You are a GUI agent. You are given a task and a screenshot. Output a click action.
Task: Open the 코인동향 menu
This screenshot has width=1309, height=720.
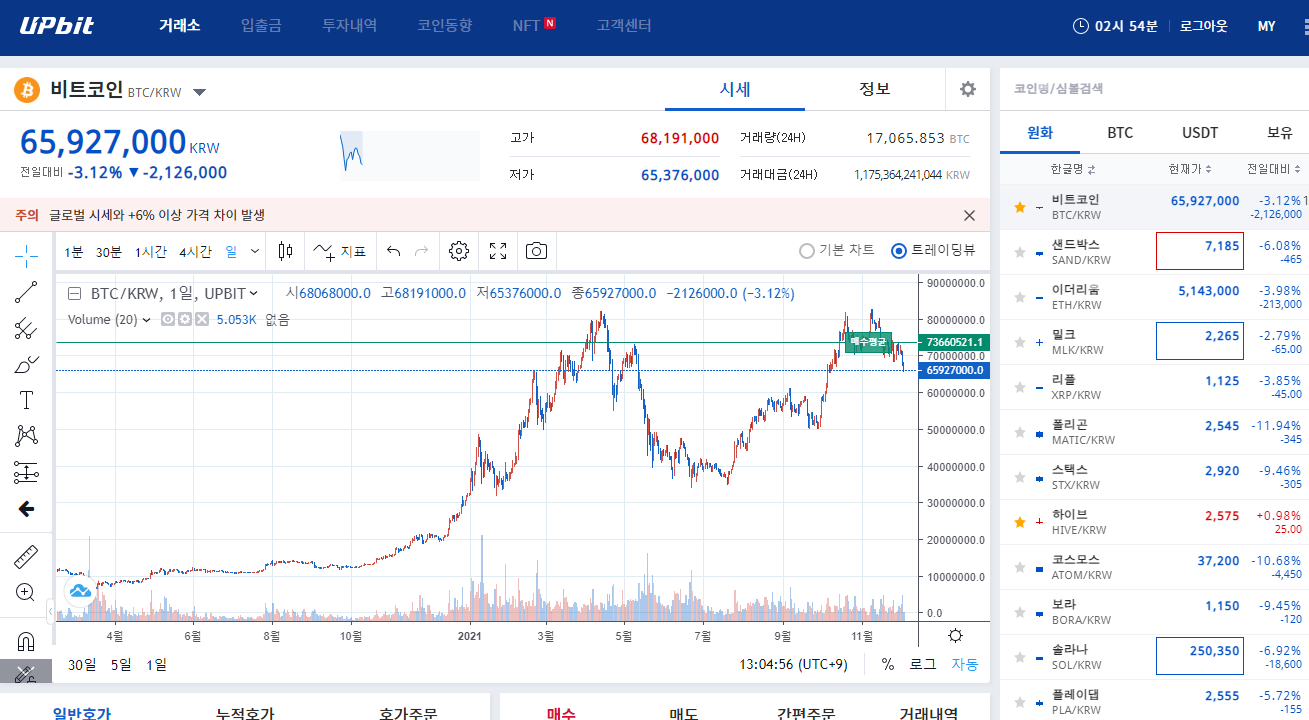[x=444, y=26]
